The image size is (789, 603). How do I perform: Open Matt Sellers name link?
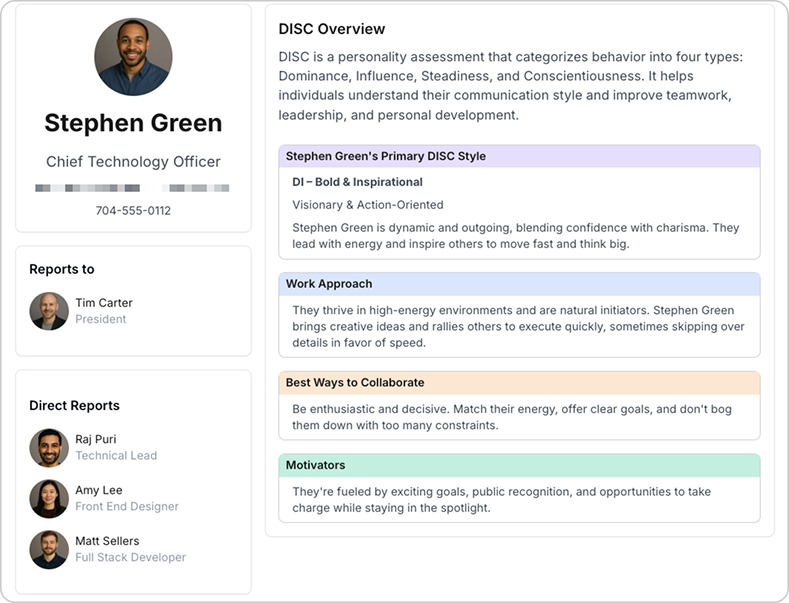(107, 541)
